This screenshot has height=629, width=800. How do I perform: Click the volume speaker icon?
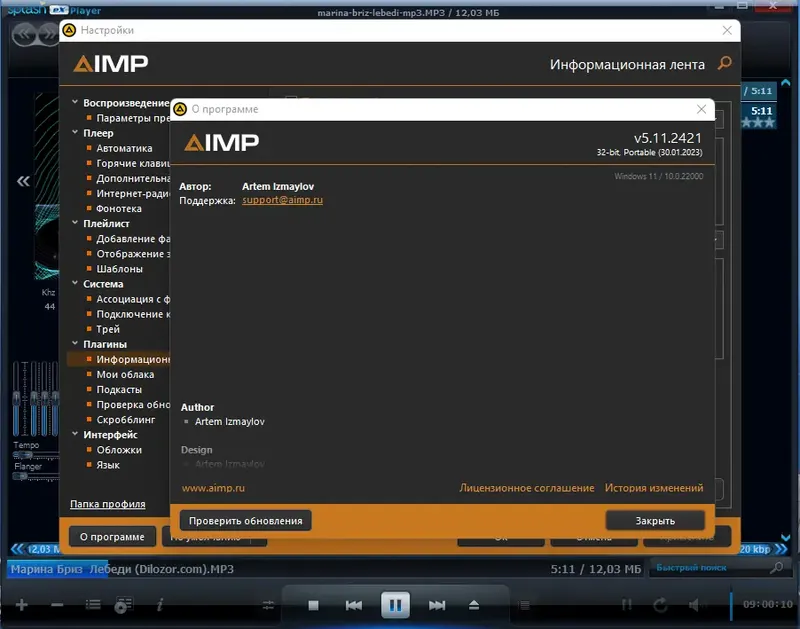pos(694,604)
